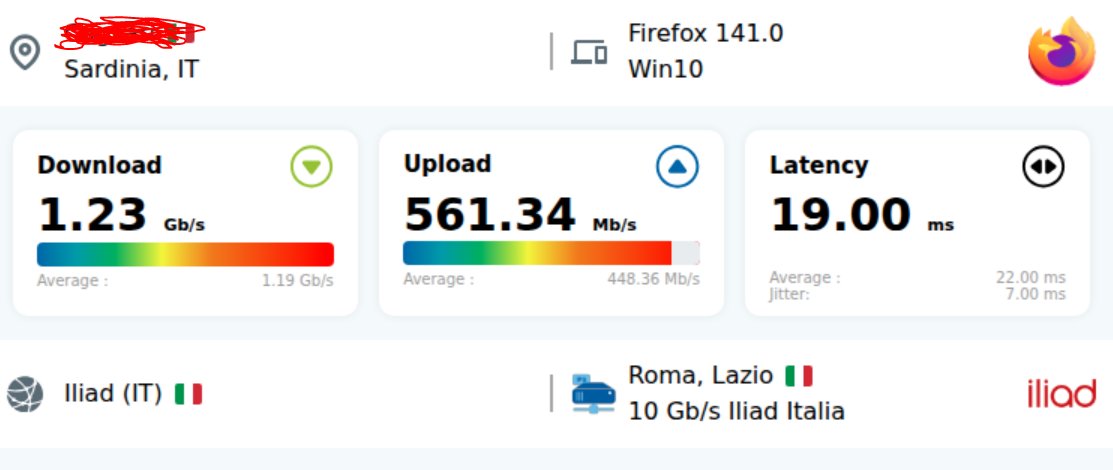The height and width of the screenshot is (470, 1113).
Task: Click the green download arrow icon
Action: click(311, 166)
